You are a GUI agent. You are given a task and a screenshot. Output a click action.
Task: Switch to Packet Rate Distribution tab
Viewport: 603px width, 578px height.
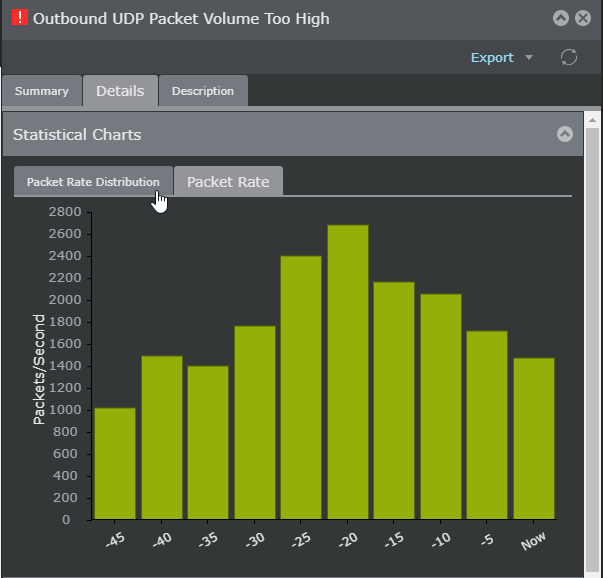93,182
